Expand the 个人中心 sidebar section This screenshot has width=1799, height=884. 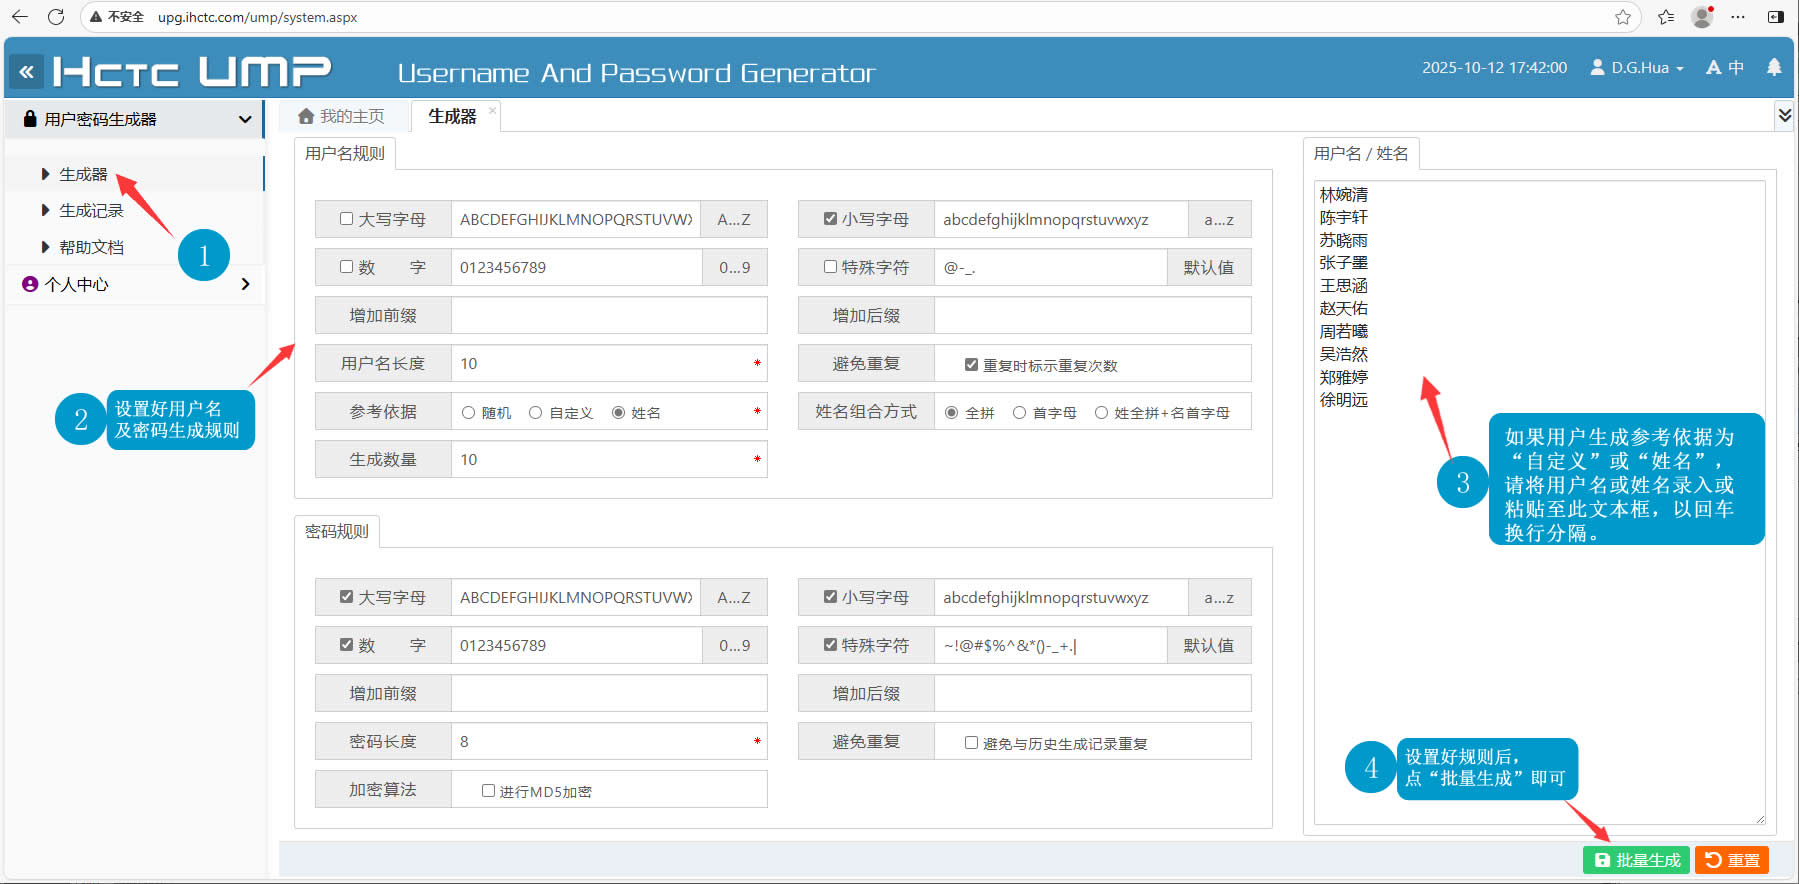(245, 284)
